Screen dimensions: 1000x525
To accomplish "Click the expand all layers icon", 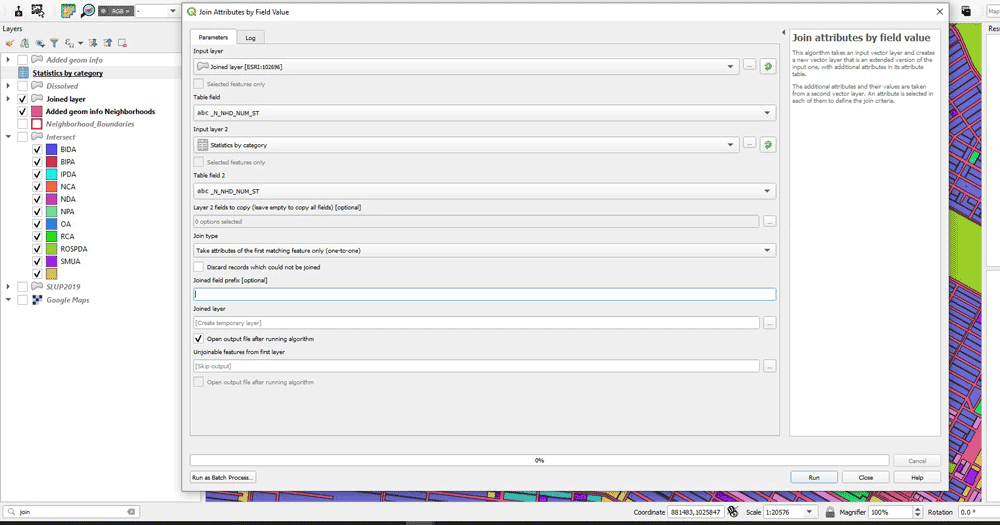I will (93, 43).
